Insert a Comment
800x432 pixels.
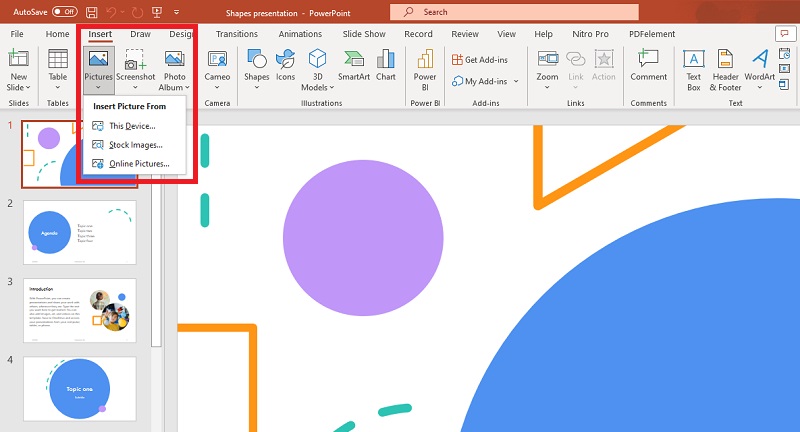648,66
